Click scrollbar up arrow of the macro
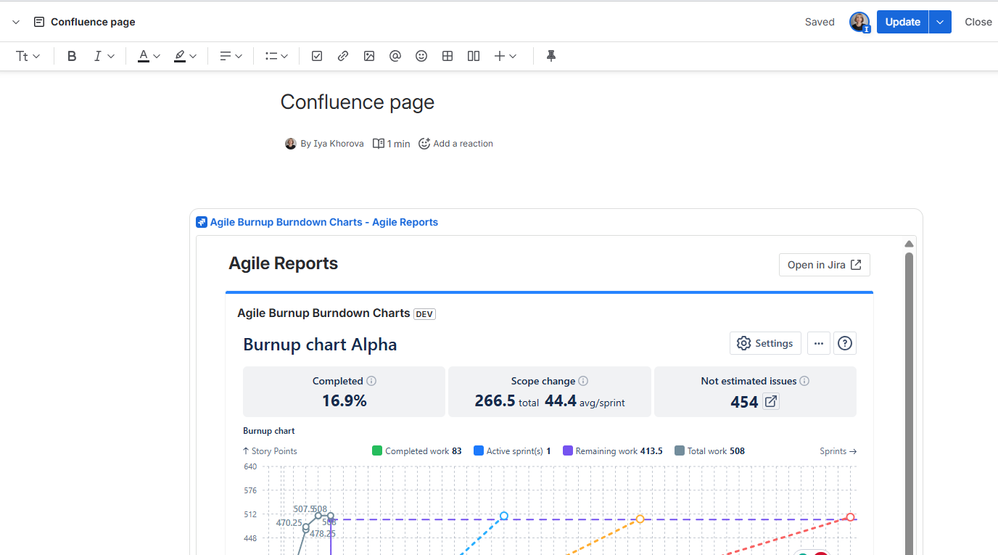Image resolution: width=998 pixels, height=555 pixels. click(x=909, y=244)
